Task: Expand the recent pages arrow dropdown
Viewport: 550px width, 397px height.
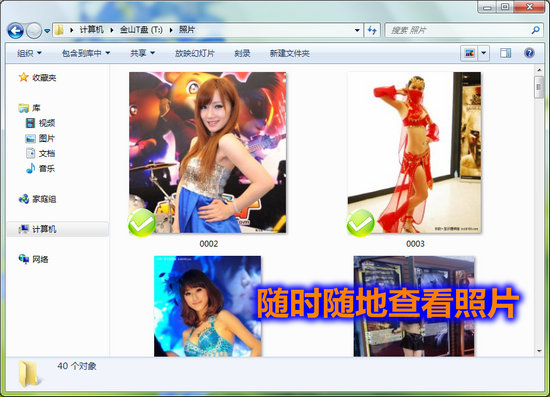Action: [47, 31]
